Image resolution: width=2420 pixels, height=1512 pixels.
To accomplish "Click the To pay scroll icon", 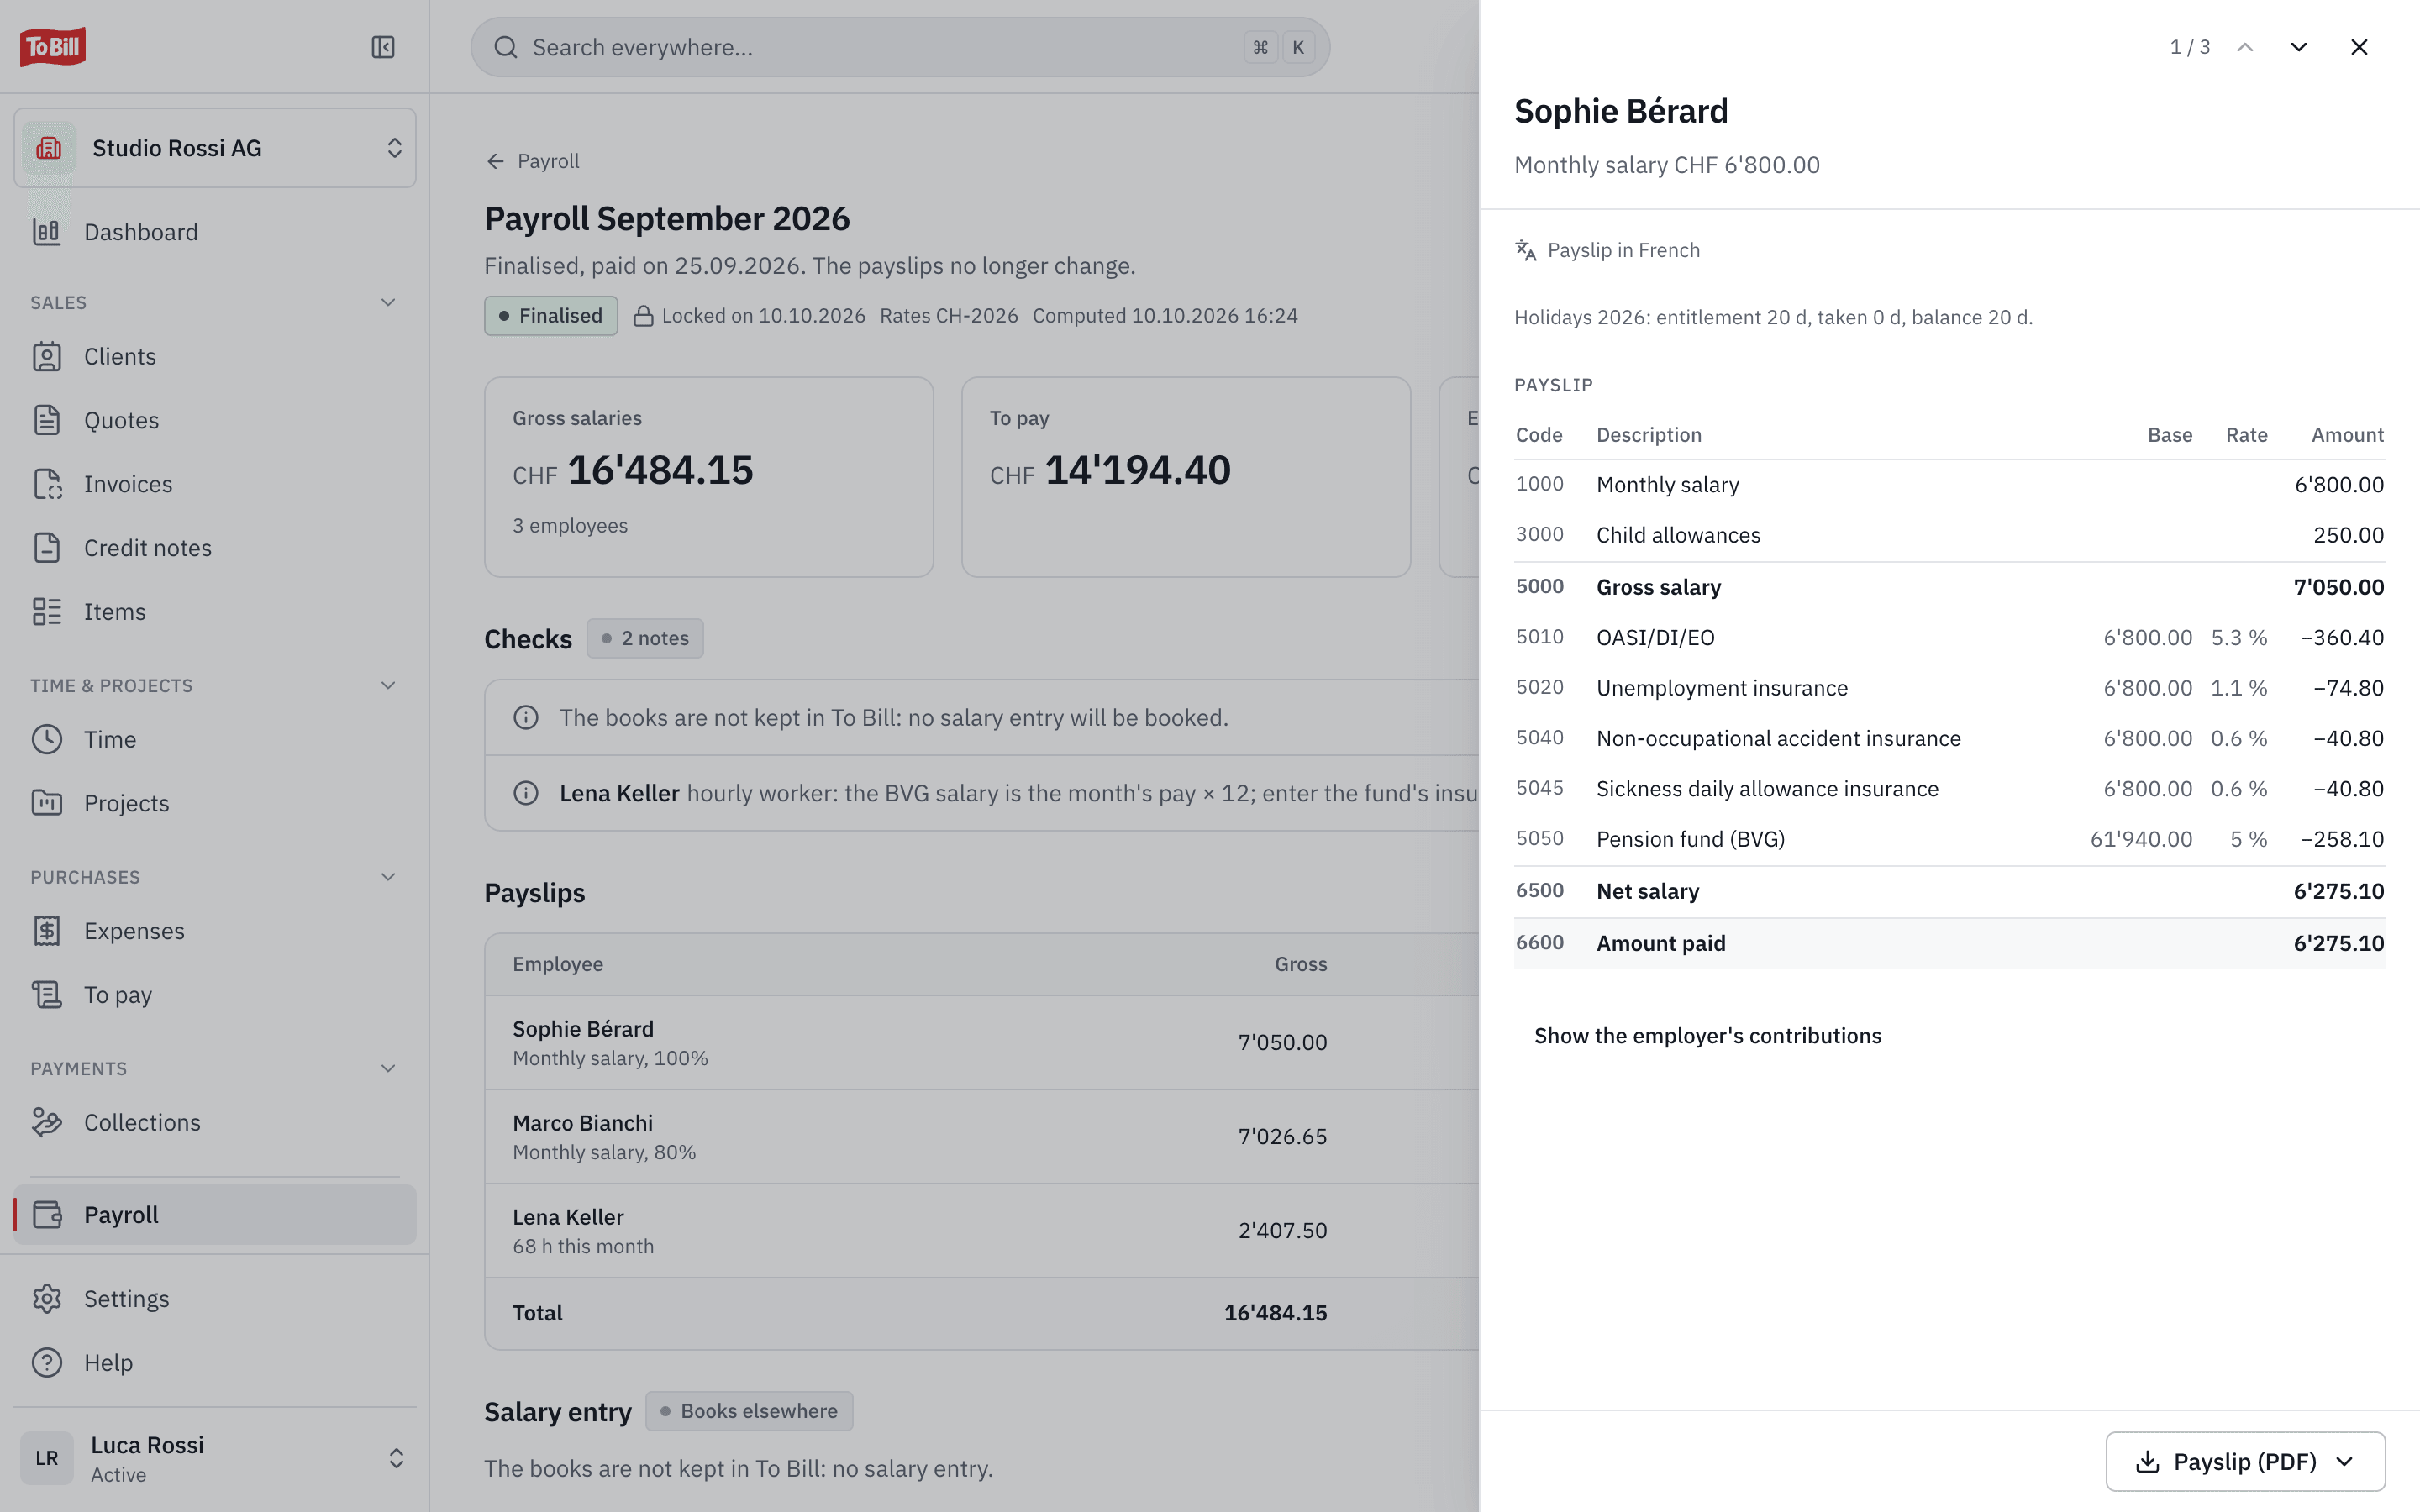I will click(47, 995).
